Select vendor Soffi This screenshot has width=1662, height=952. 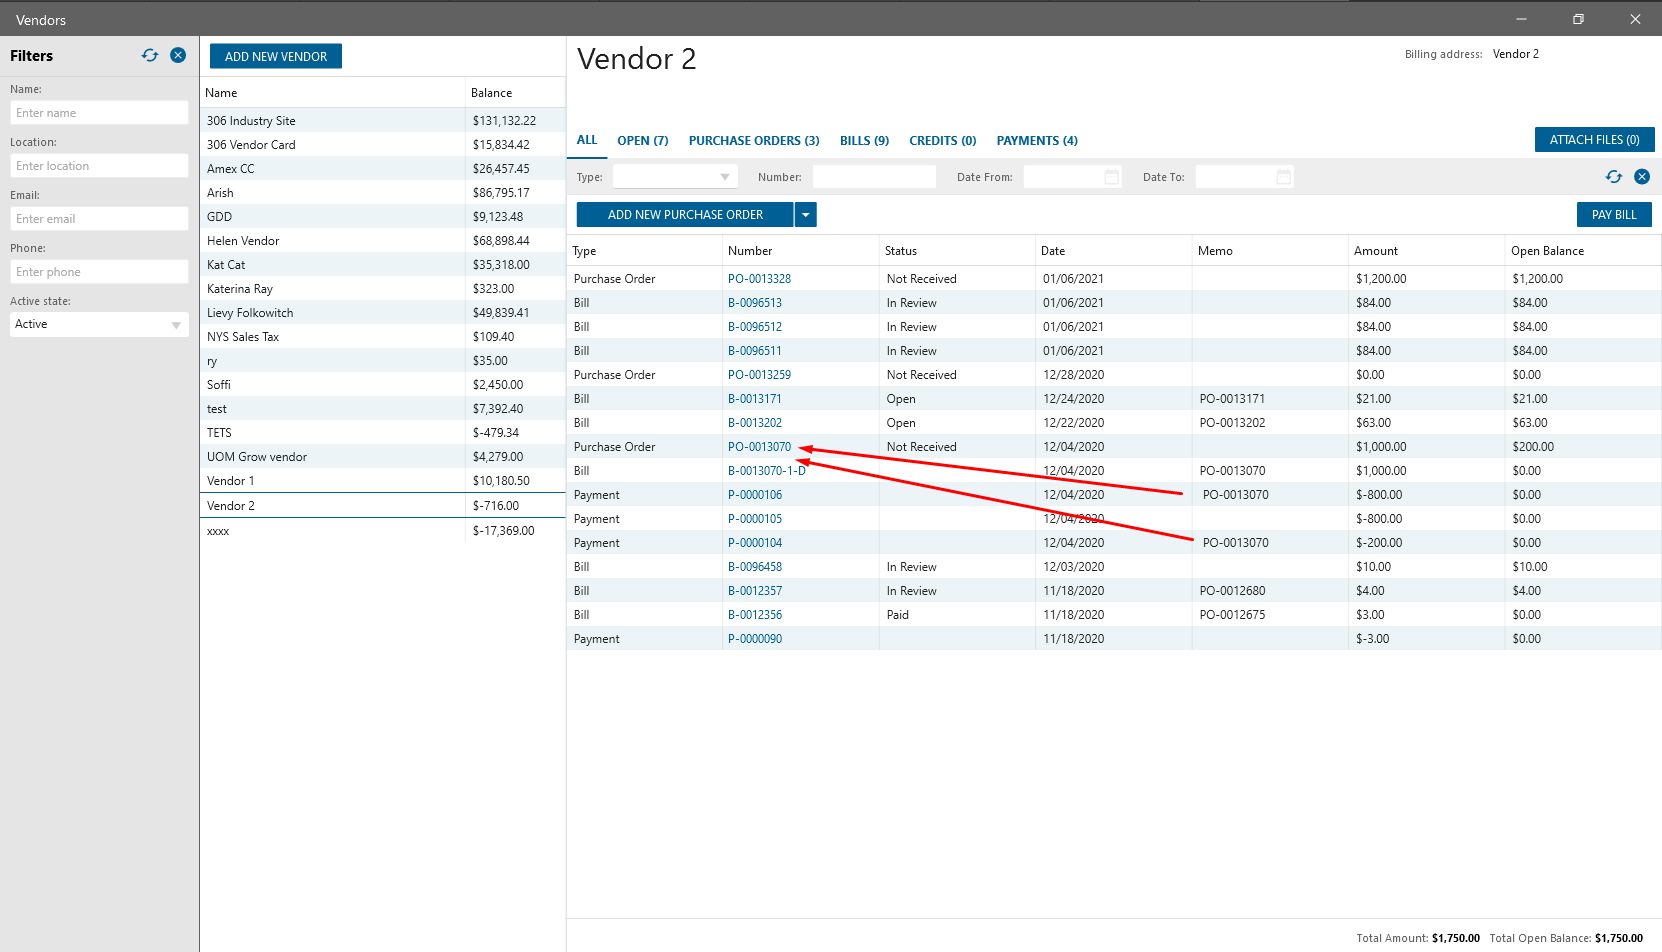click(x=382, y=384)
